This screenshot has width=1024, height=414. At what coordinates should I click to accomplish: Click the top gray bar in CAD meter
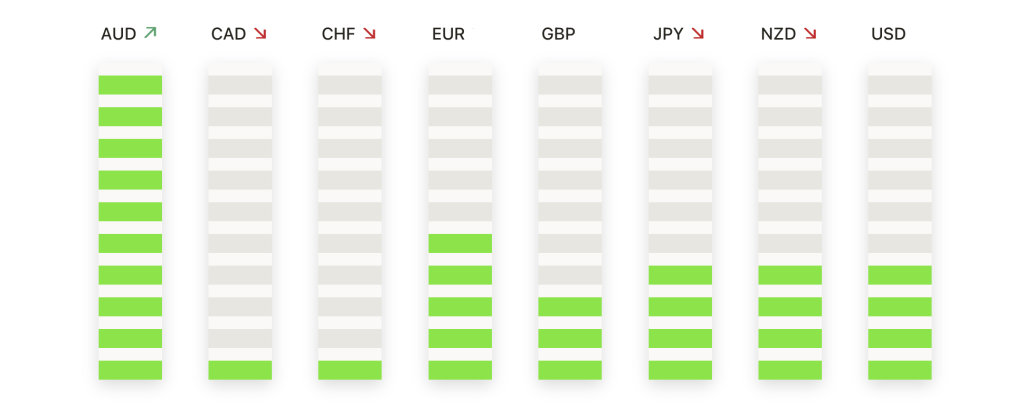[x=240, y=85]
